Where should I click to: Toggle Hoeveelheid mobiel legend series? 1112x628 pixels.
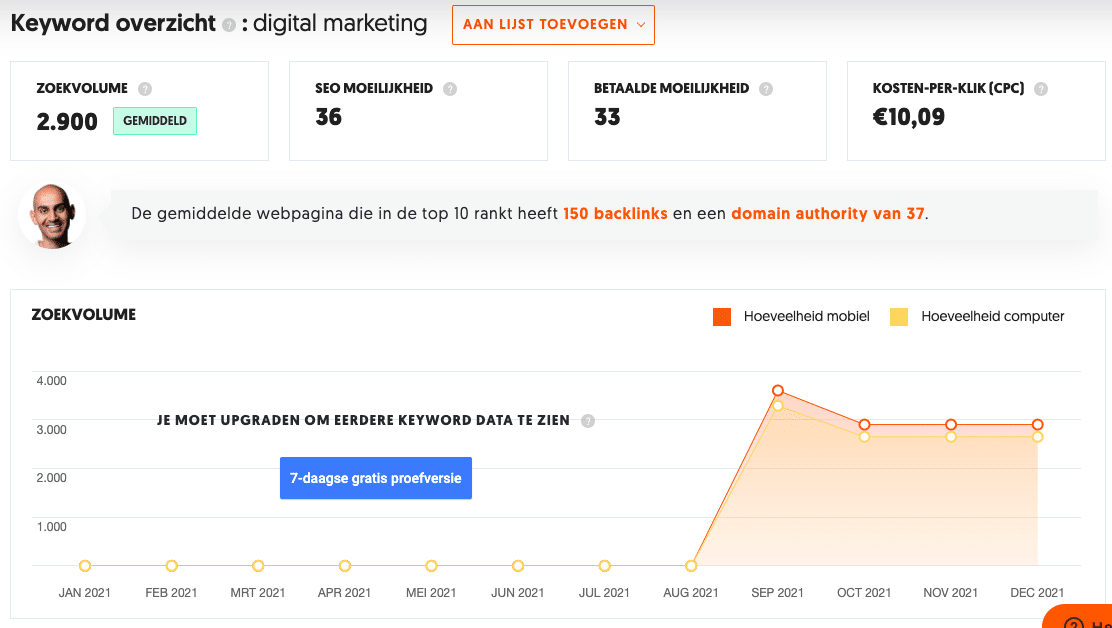click(791, 317)
